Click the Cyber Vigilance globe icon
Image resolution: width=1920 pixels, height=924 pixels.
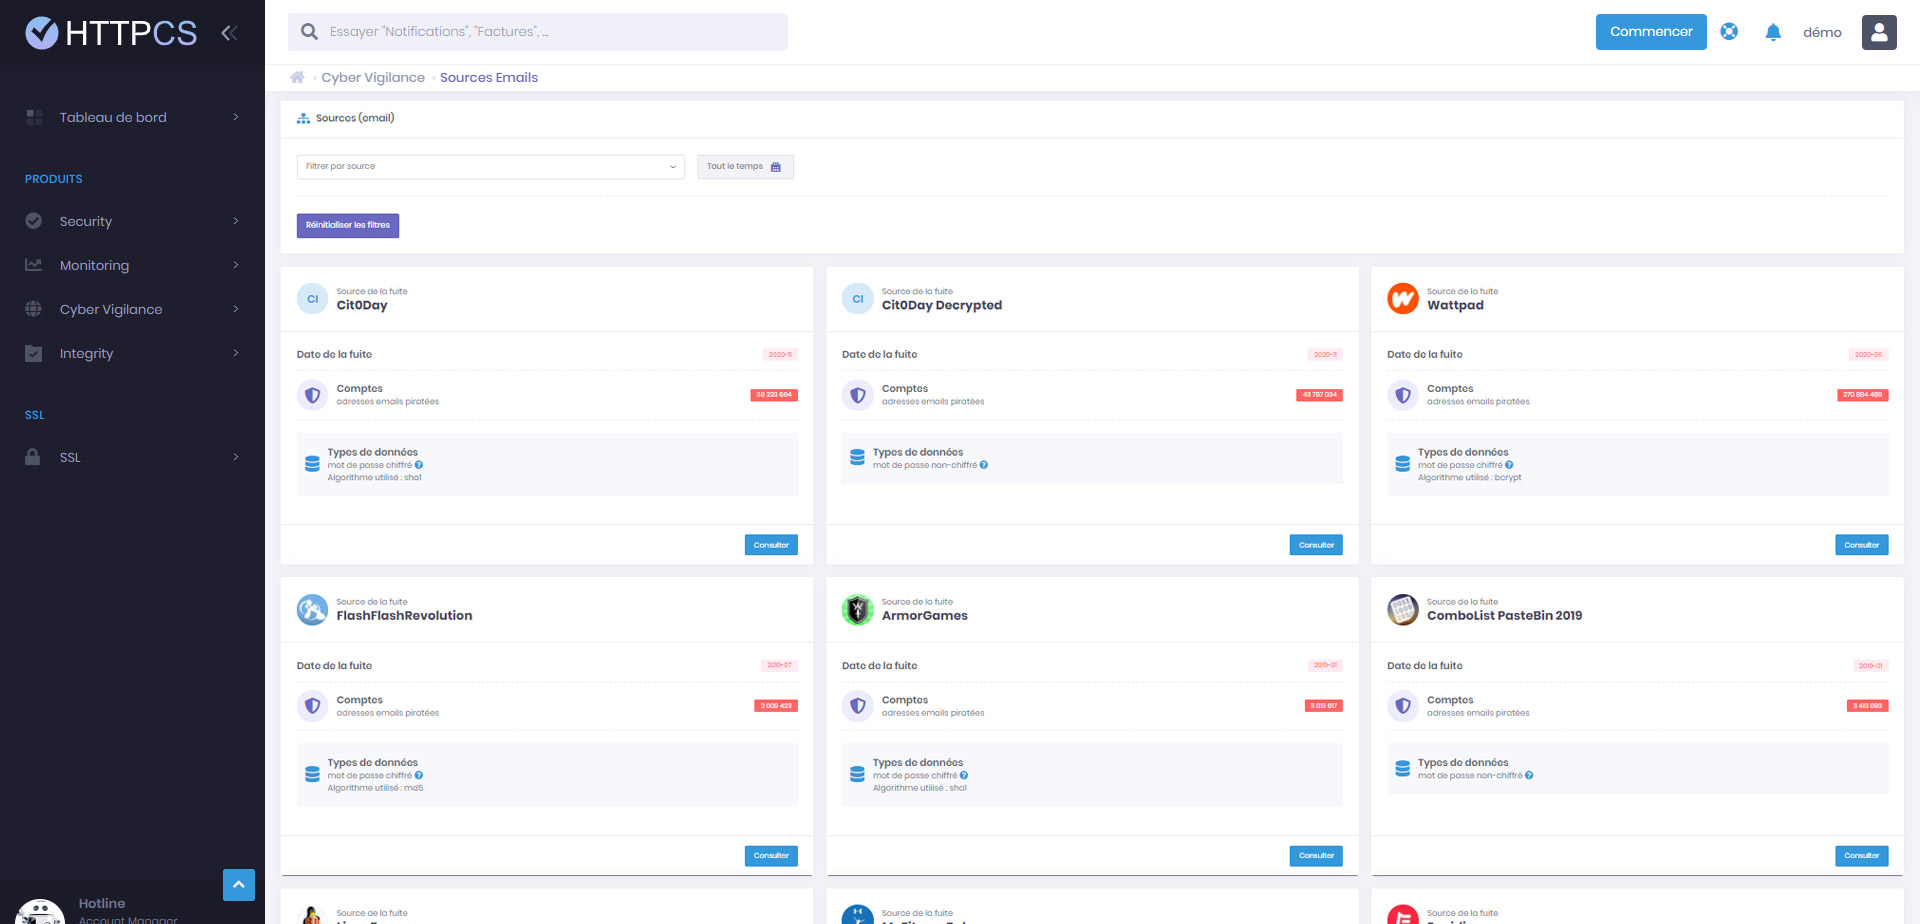[x=34, y=309]
